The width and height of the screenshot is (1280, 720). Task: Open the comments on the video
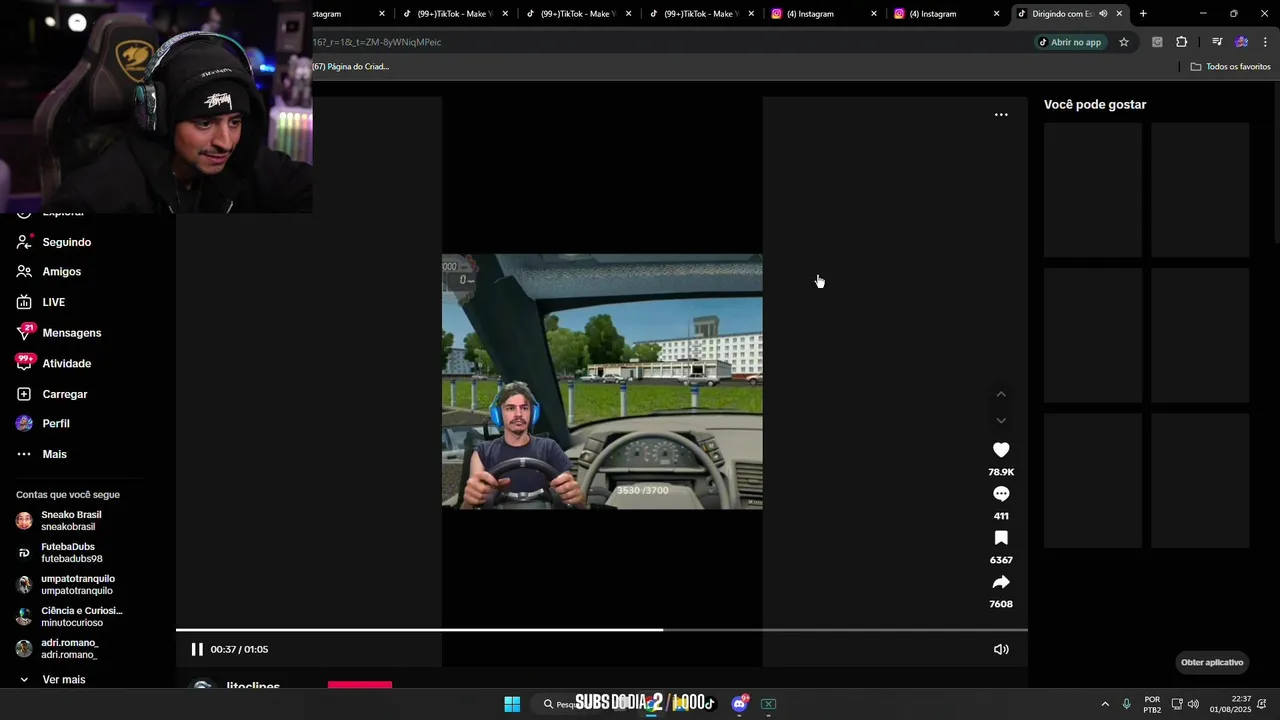tap(1001, 494)
